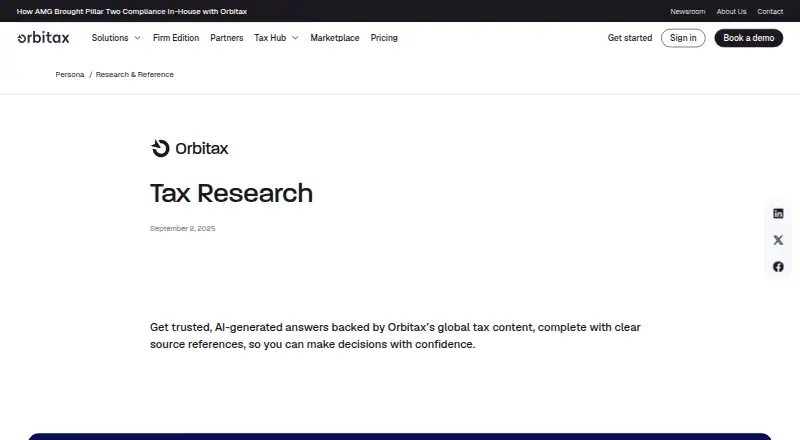
Task: Open the Solutions menu
Action: pos(110,38)
